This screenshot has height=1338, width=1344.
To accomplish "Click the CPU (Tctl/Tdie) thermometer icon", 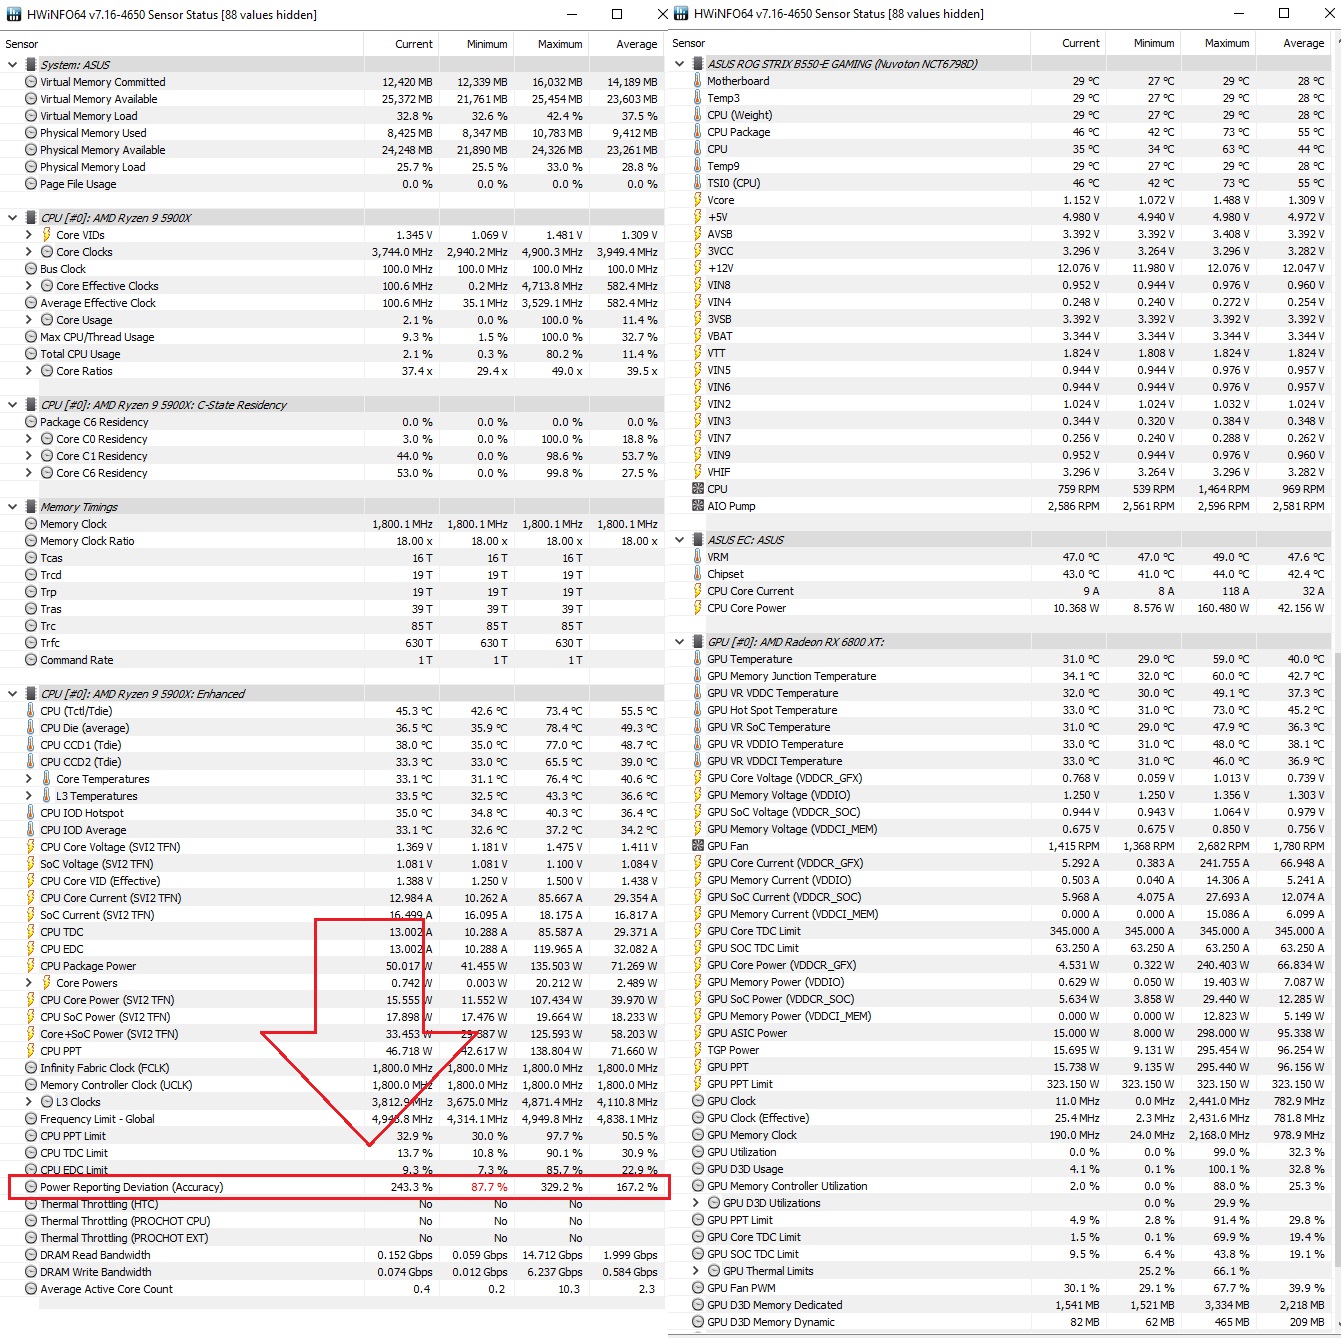I will pos(31,711).
